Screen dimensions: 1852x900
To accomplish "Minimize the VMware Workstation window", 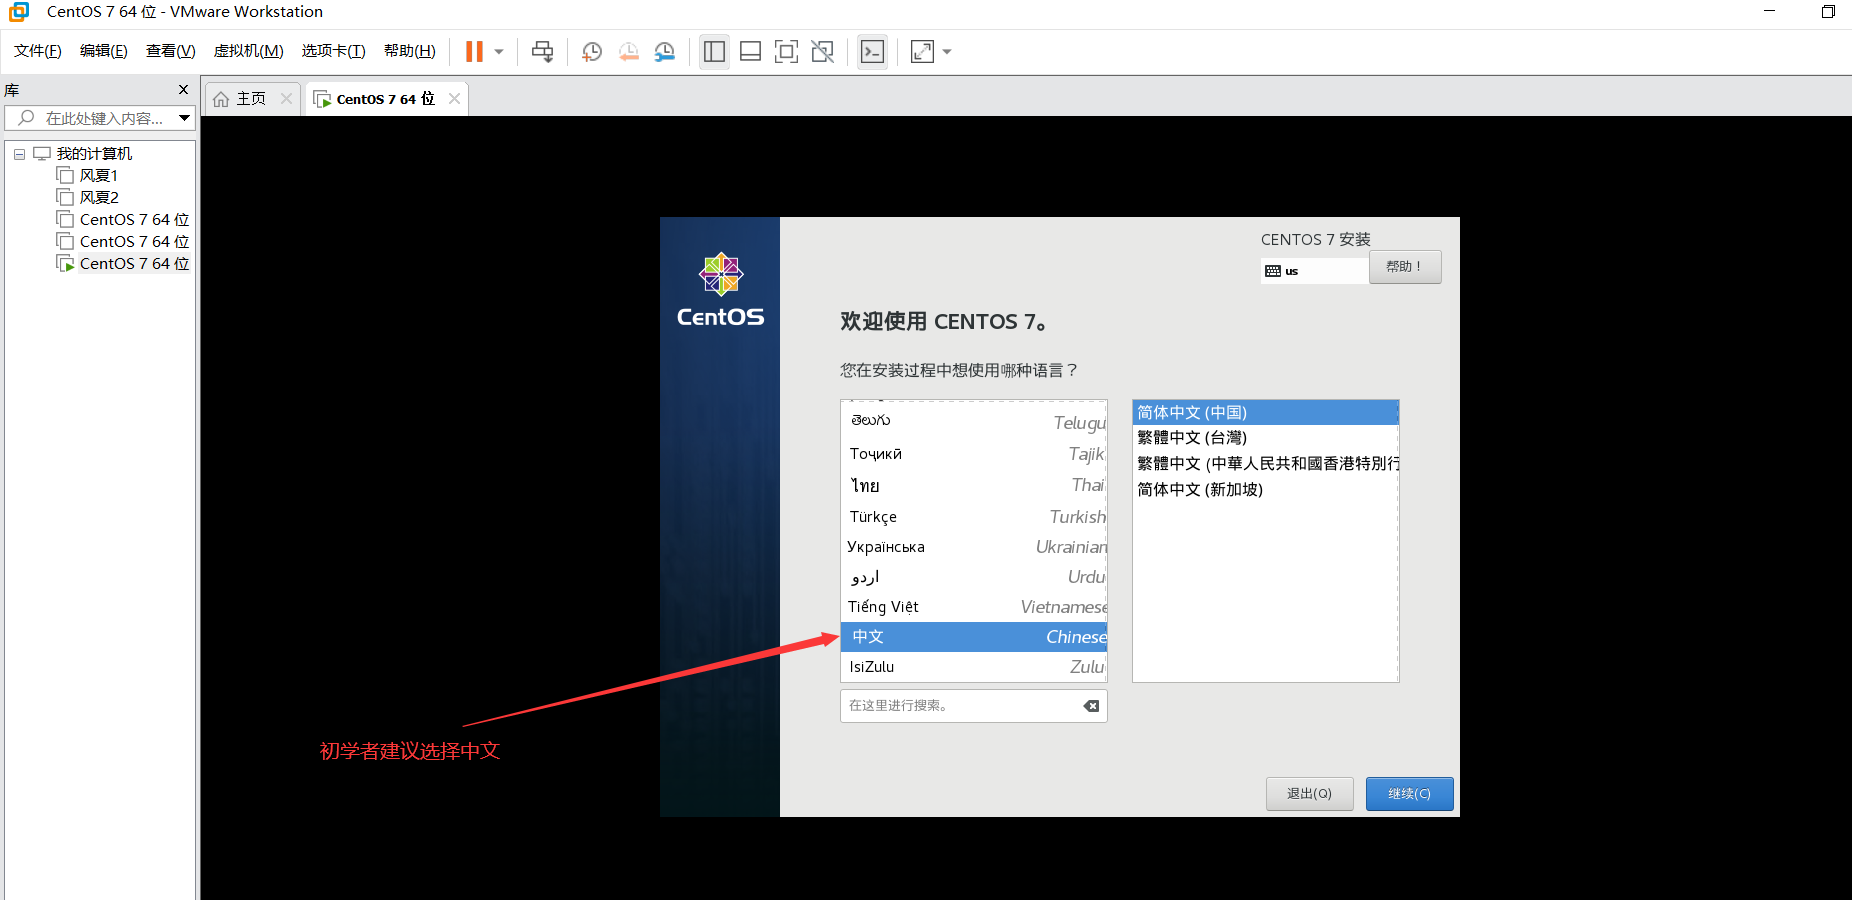I will [x=1769, y=11].
